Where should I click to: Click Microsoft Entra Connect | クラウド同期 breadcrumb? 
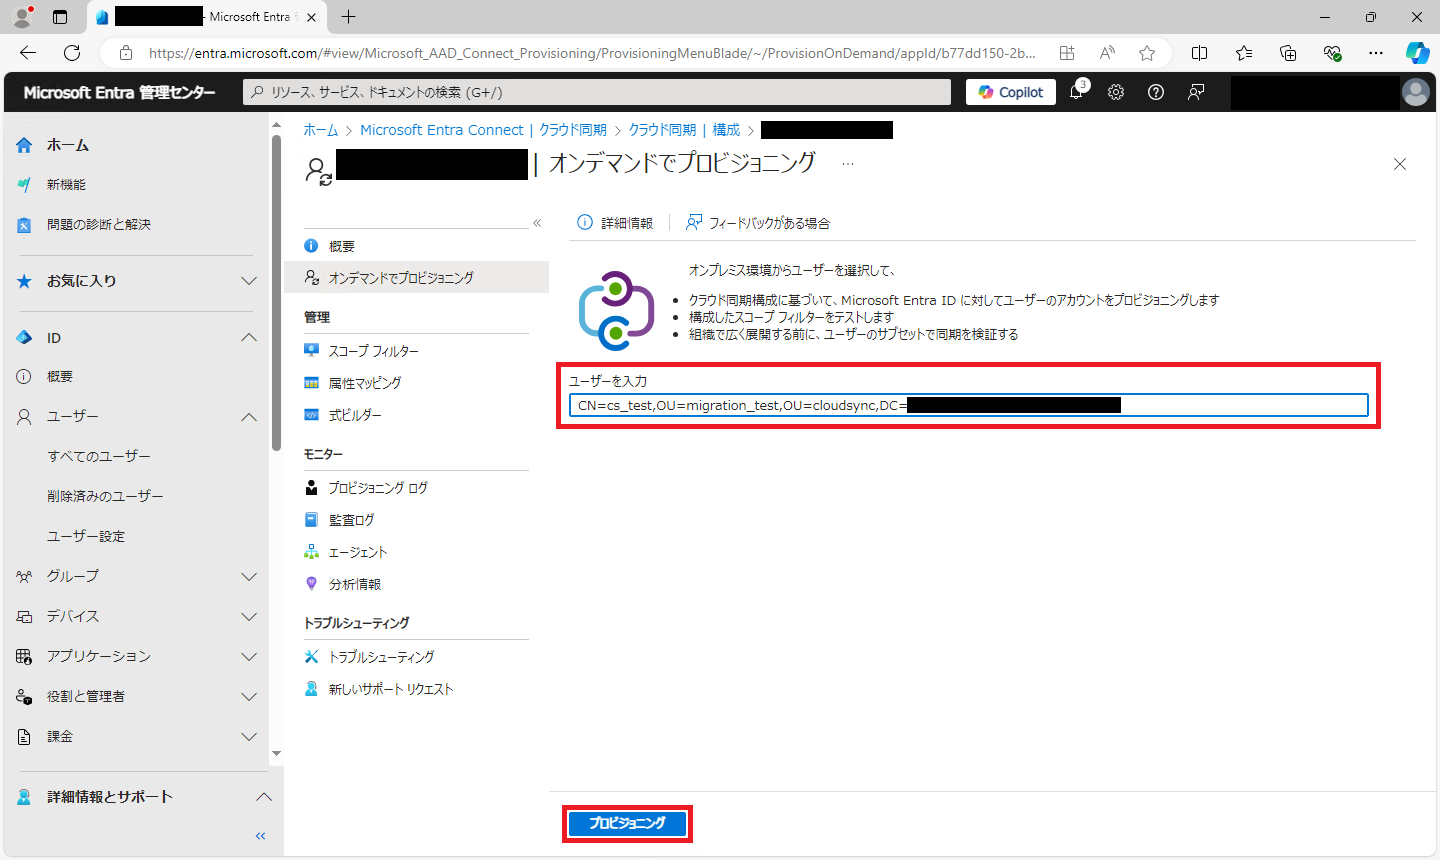click(x=483, y=130)
